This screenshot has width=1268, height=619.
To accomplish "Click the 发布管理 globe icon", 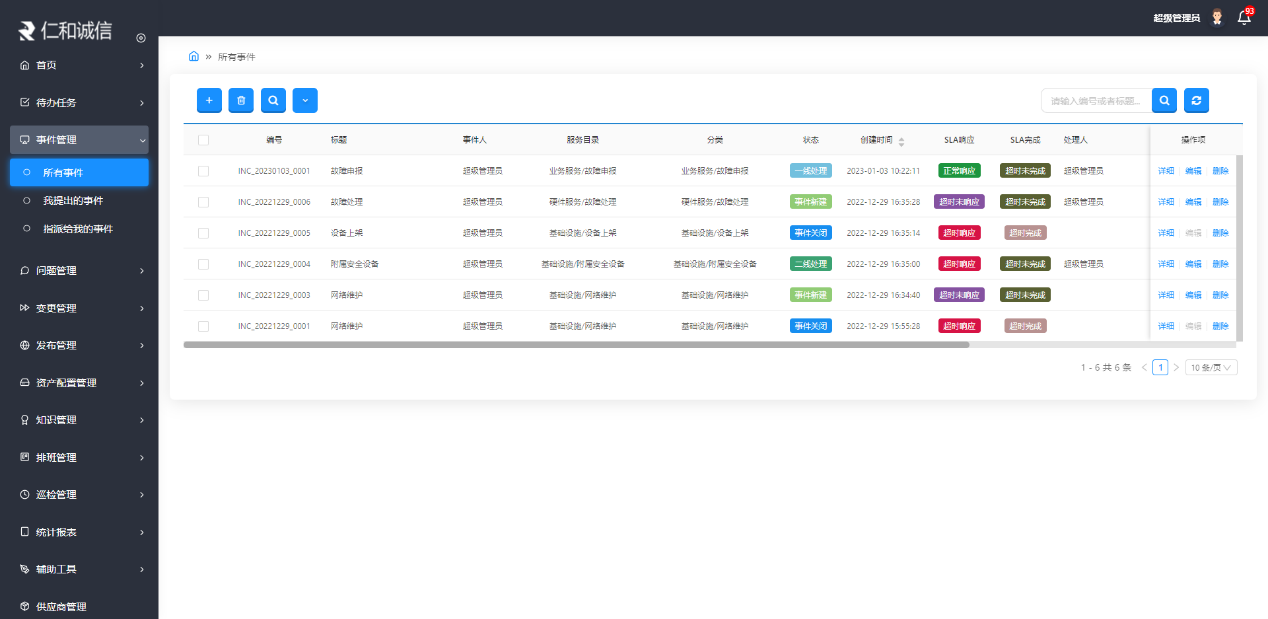I will click(x=25, y=345).
